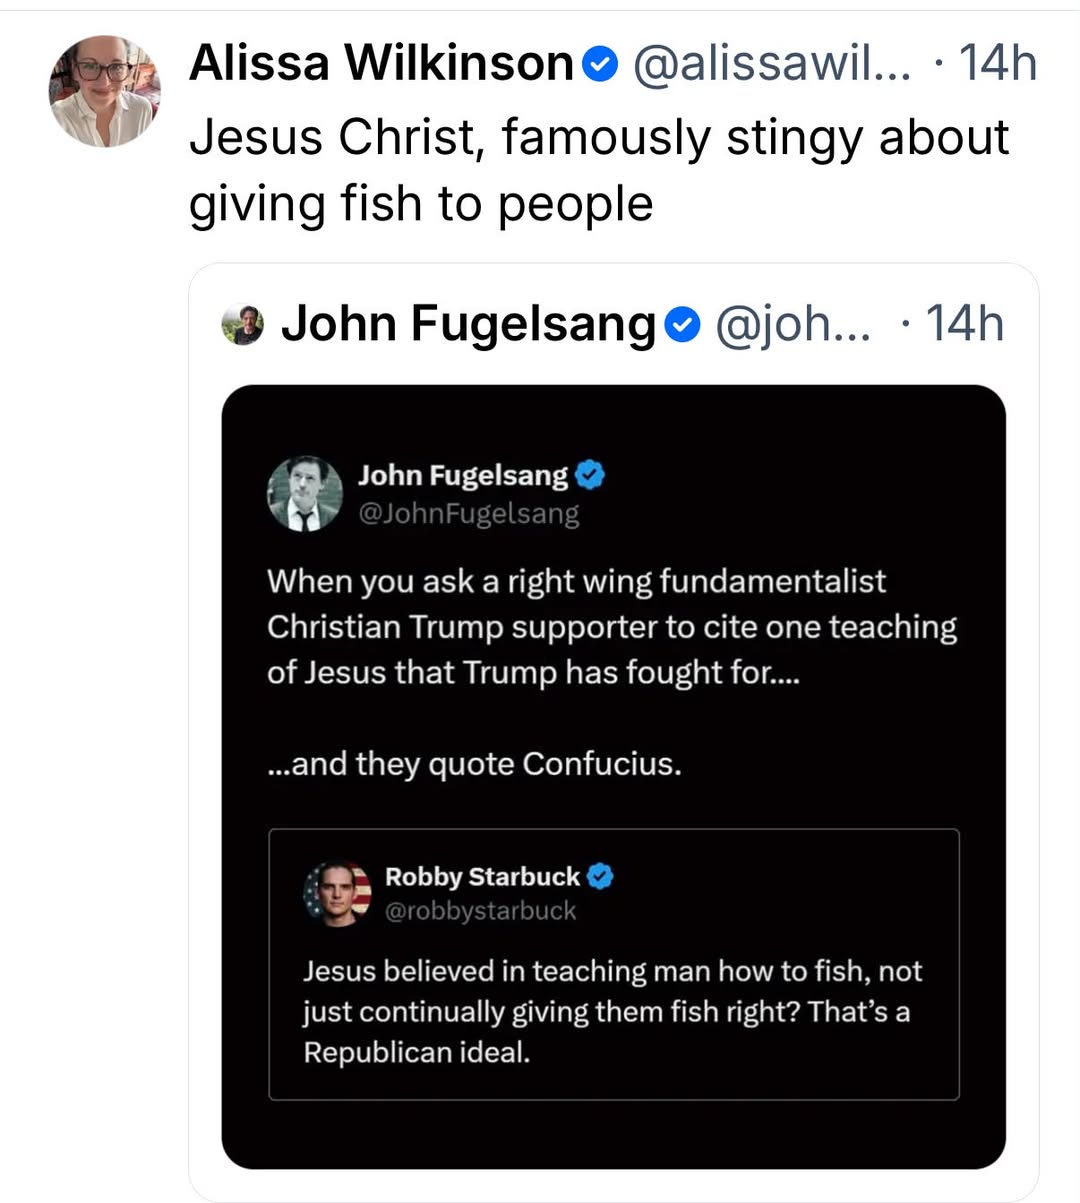Click the Robby Starbuck name label
Viewport: 1080px width, 1203px height.
coord(482,877)
